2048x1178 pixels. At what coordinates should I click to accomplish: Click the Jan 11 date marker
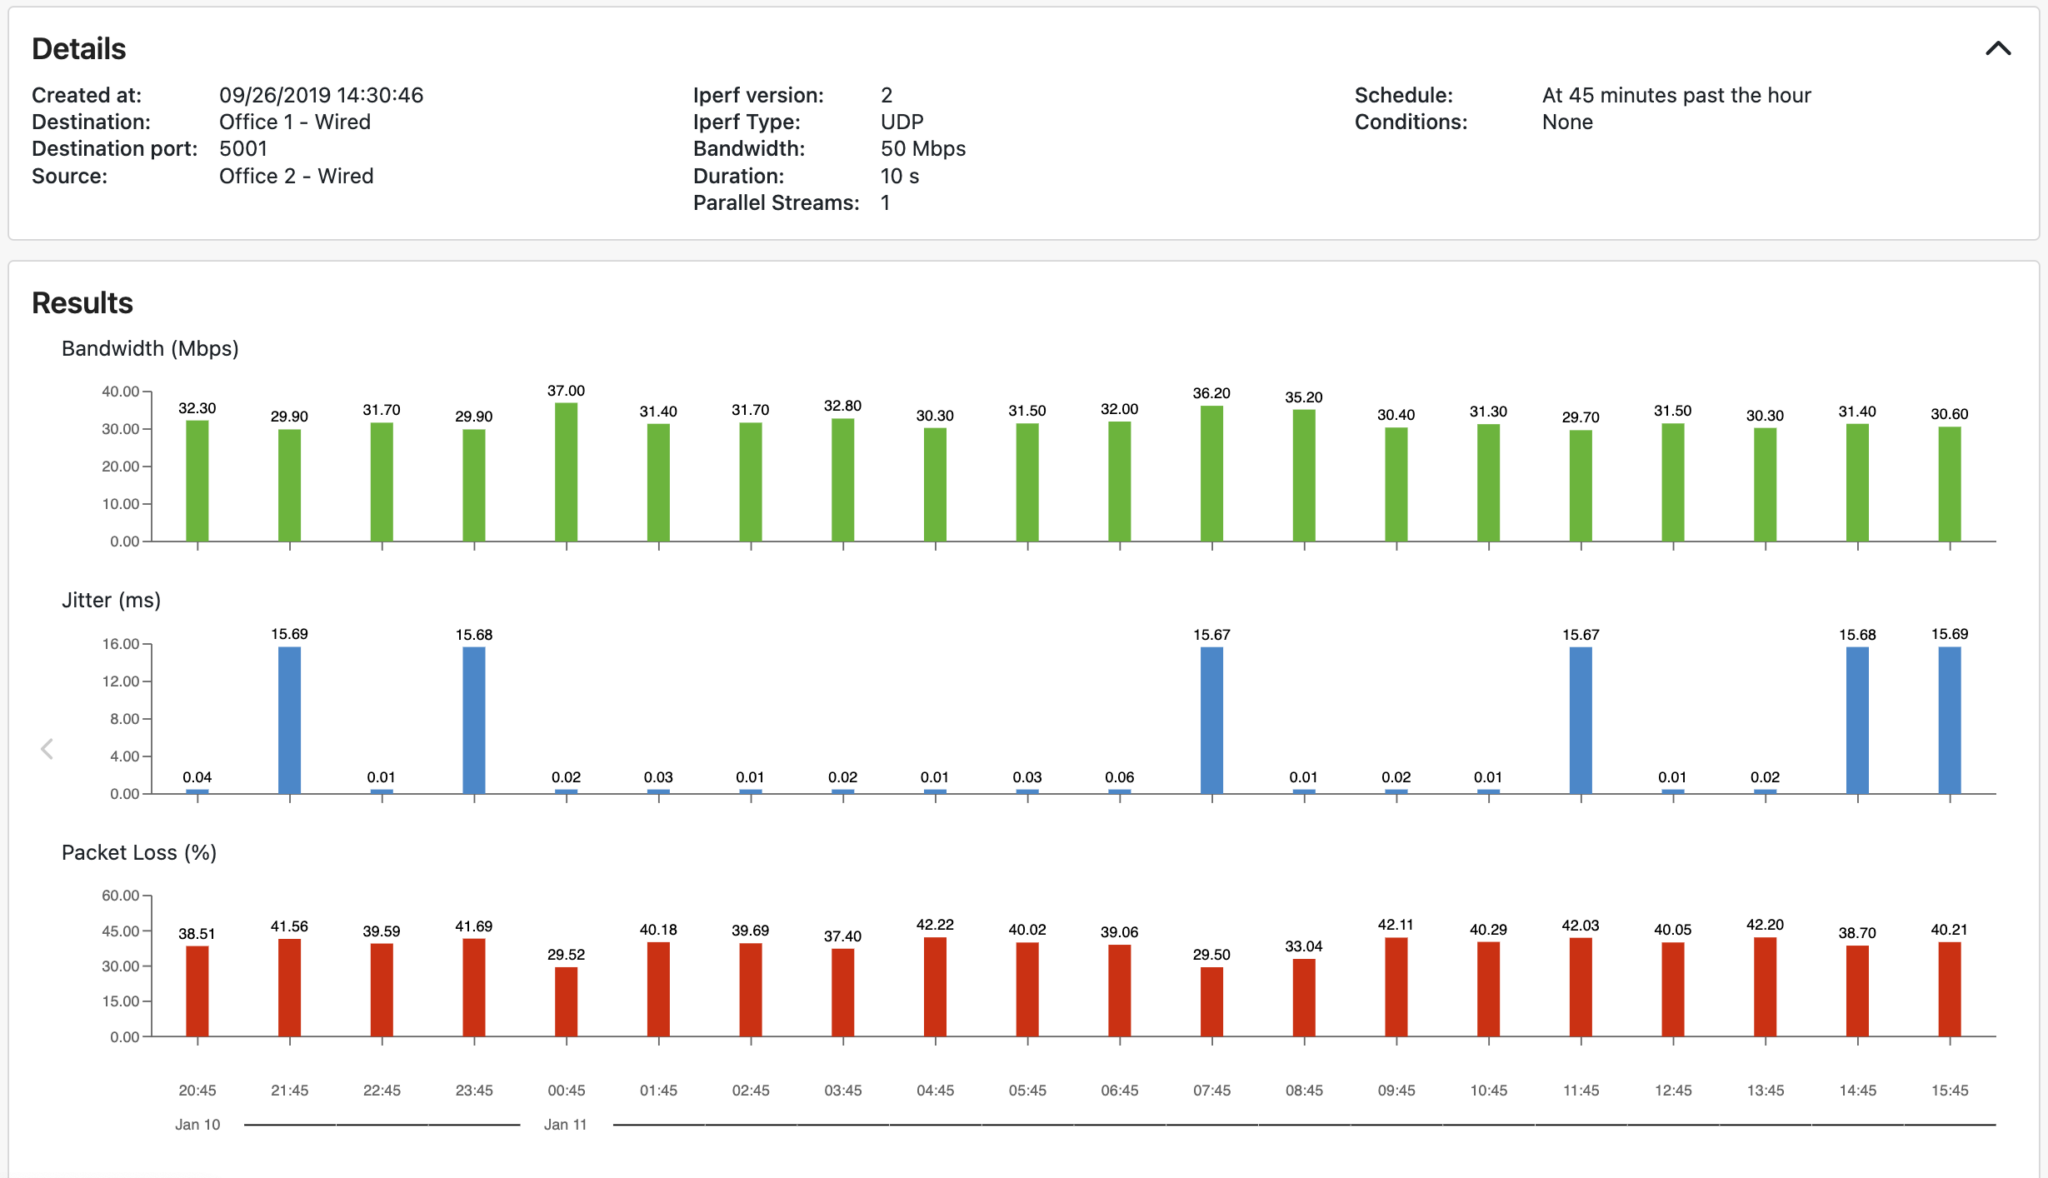coord(565,1123)
